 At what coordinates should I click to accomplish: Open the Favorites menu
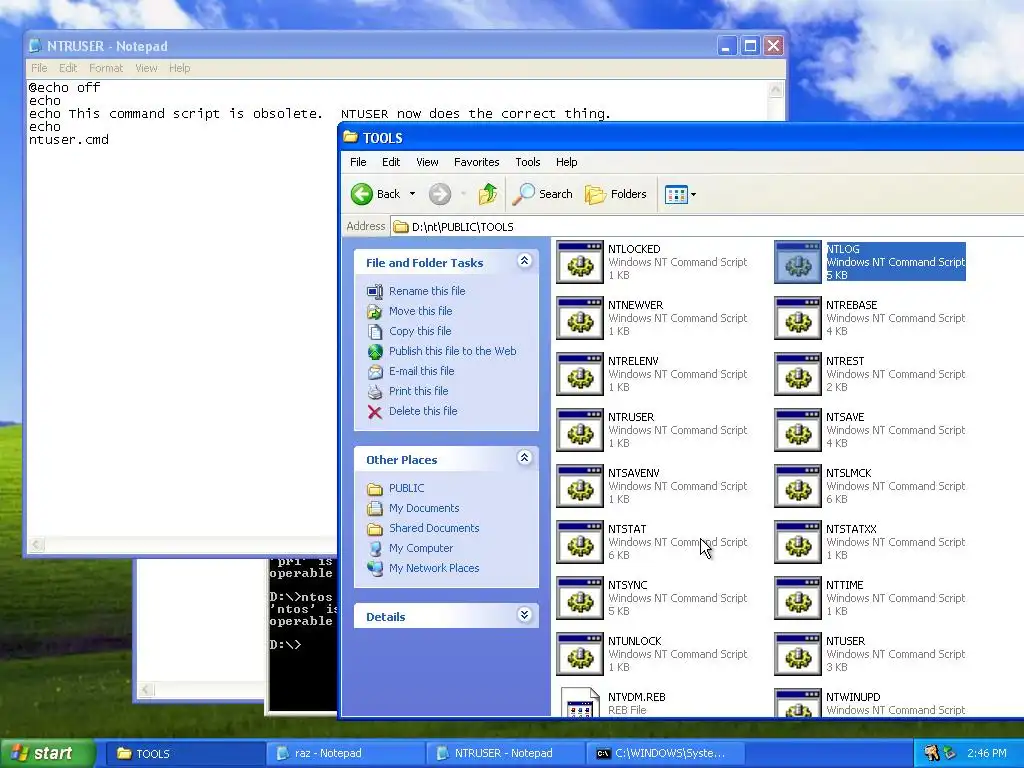477,162
